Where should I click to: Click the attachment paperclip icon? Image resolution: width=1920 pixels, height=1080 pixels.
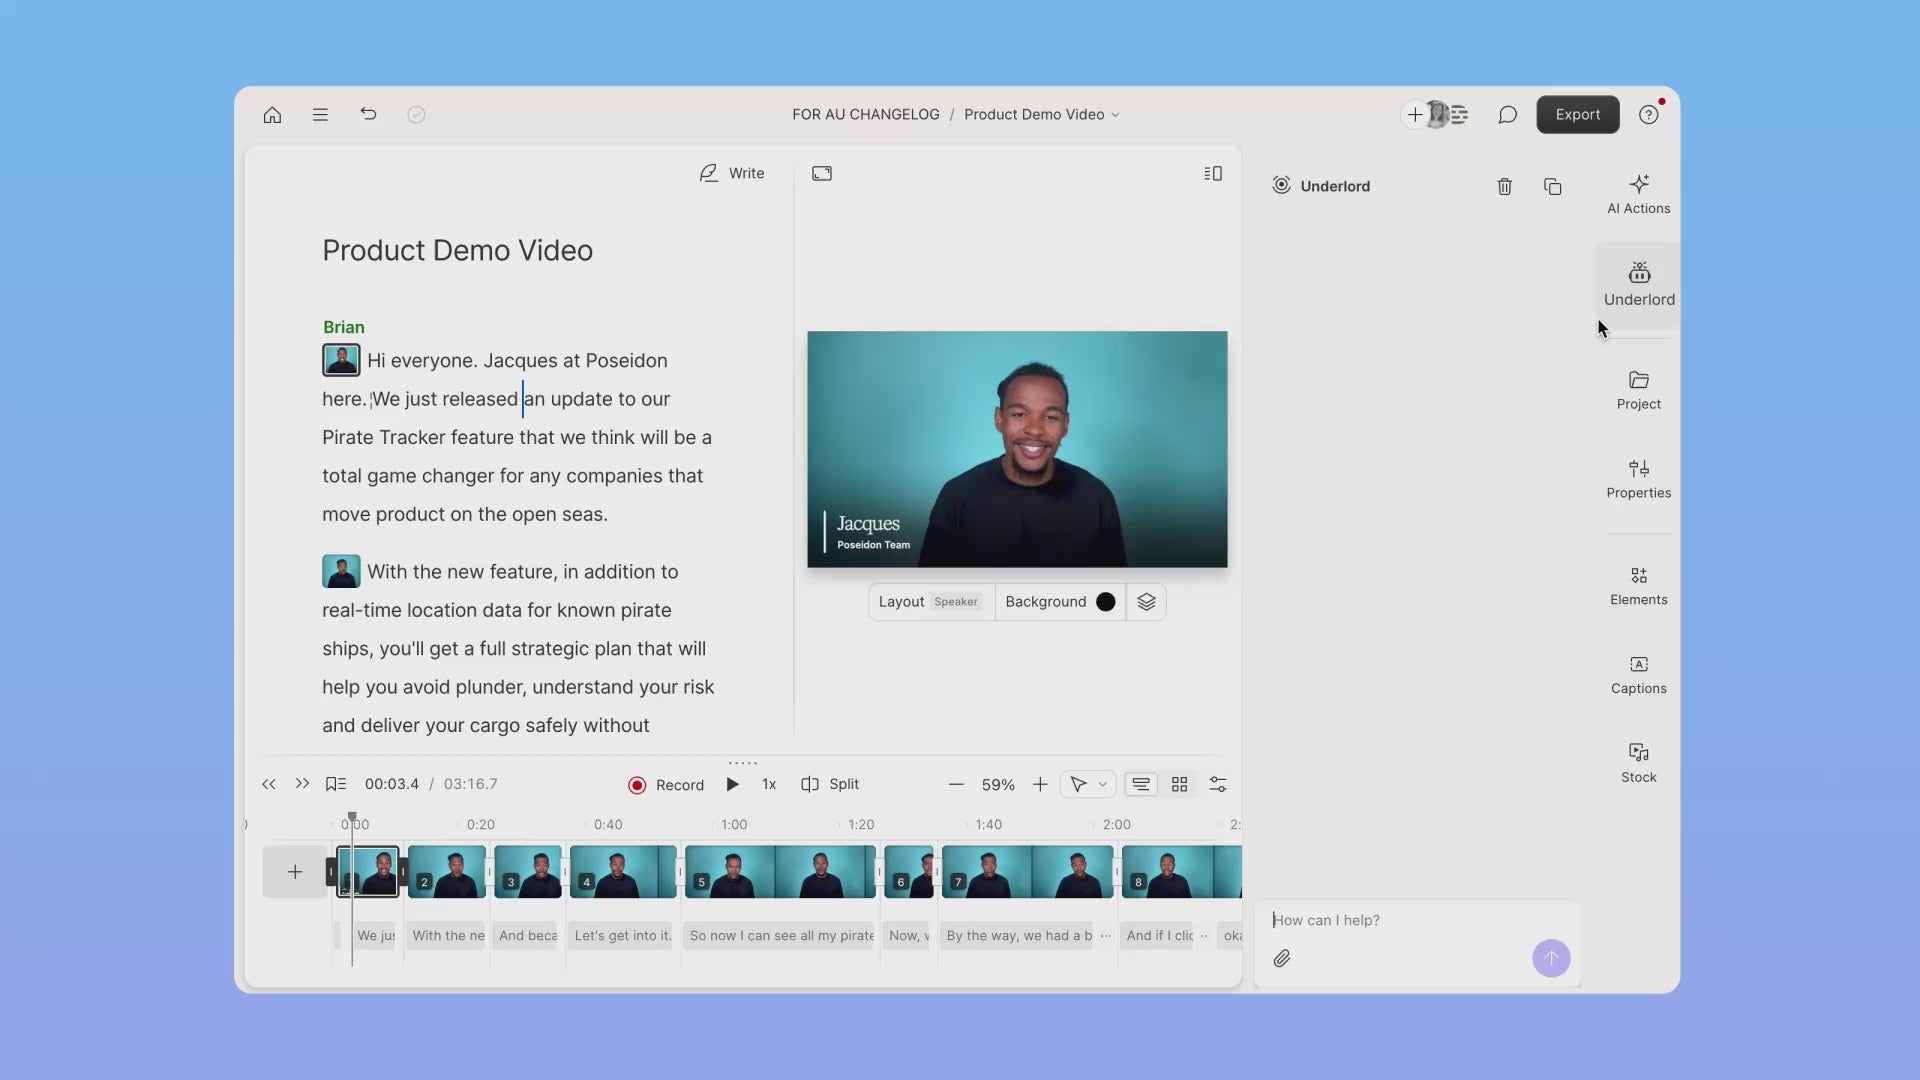[1282, 959]
